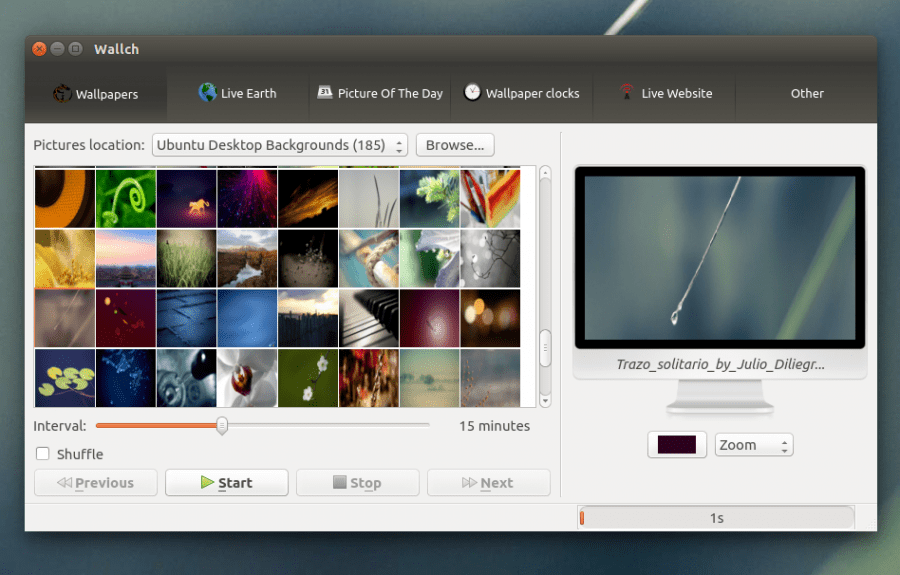Select the piano keys wallpaper thumbnail

tap(369, 318)
